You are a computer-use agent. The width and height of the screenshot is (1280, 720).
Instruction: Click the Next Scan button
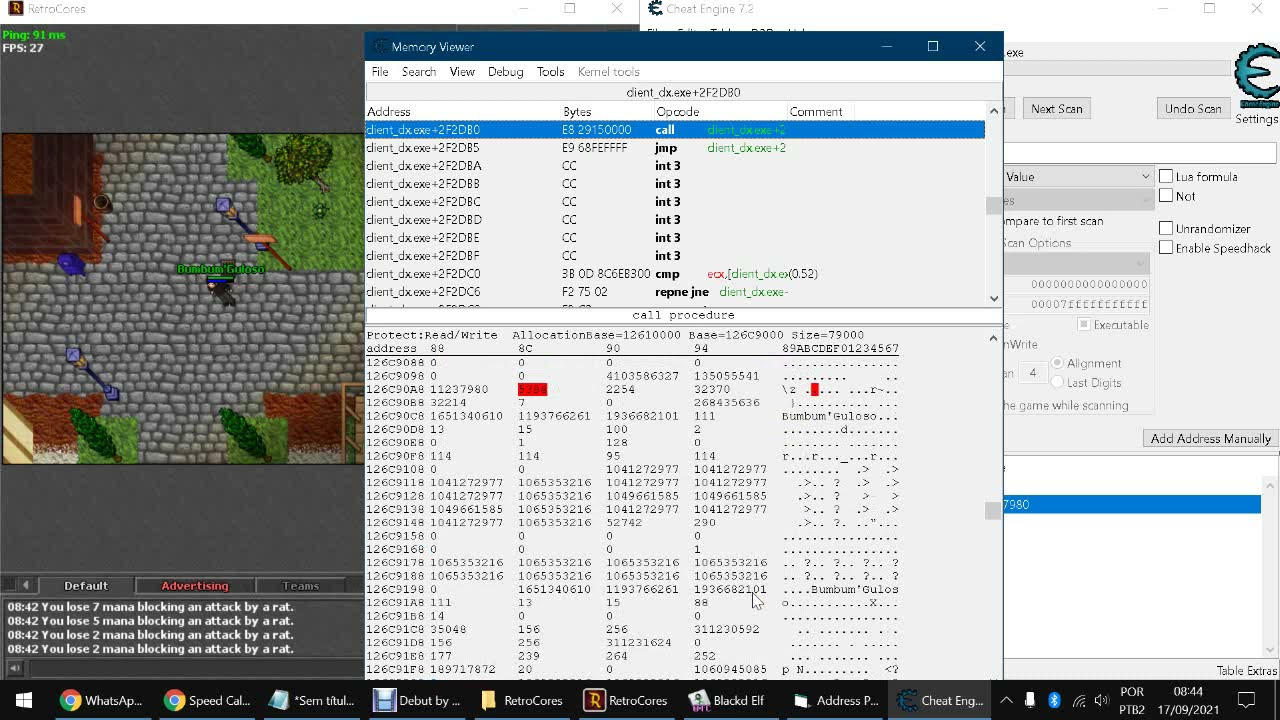point(1057,109)
